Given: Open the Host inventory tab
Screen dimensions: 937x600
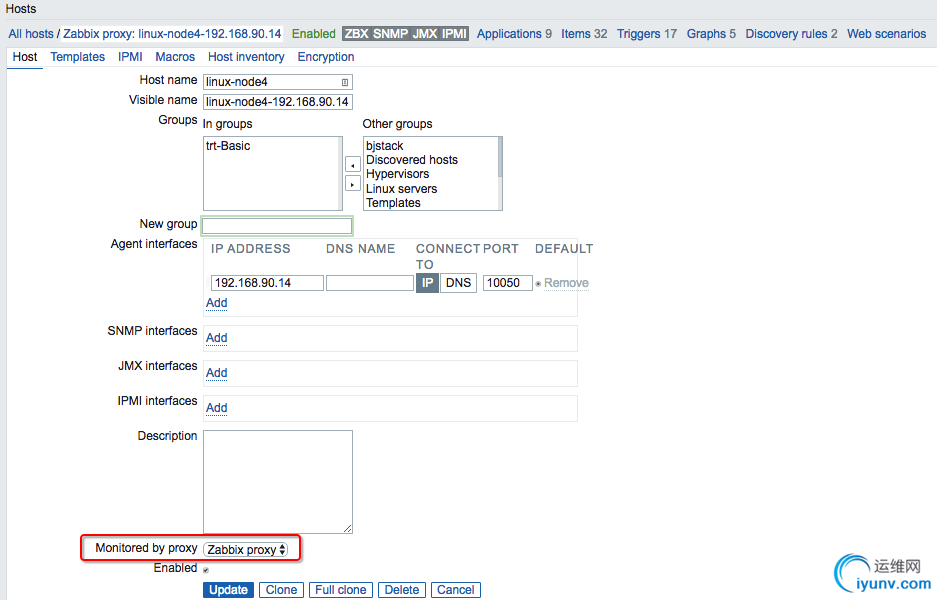Looking at the screenshot, I should pyautogui.click(x=246, y=57).
